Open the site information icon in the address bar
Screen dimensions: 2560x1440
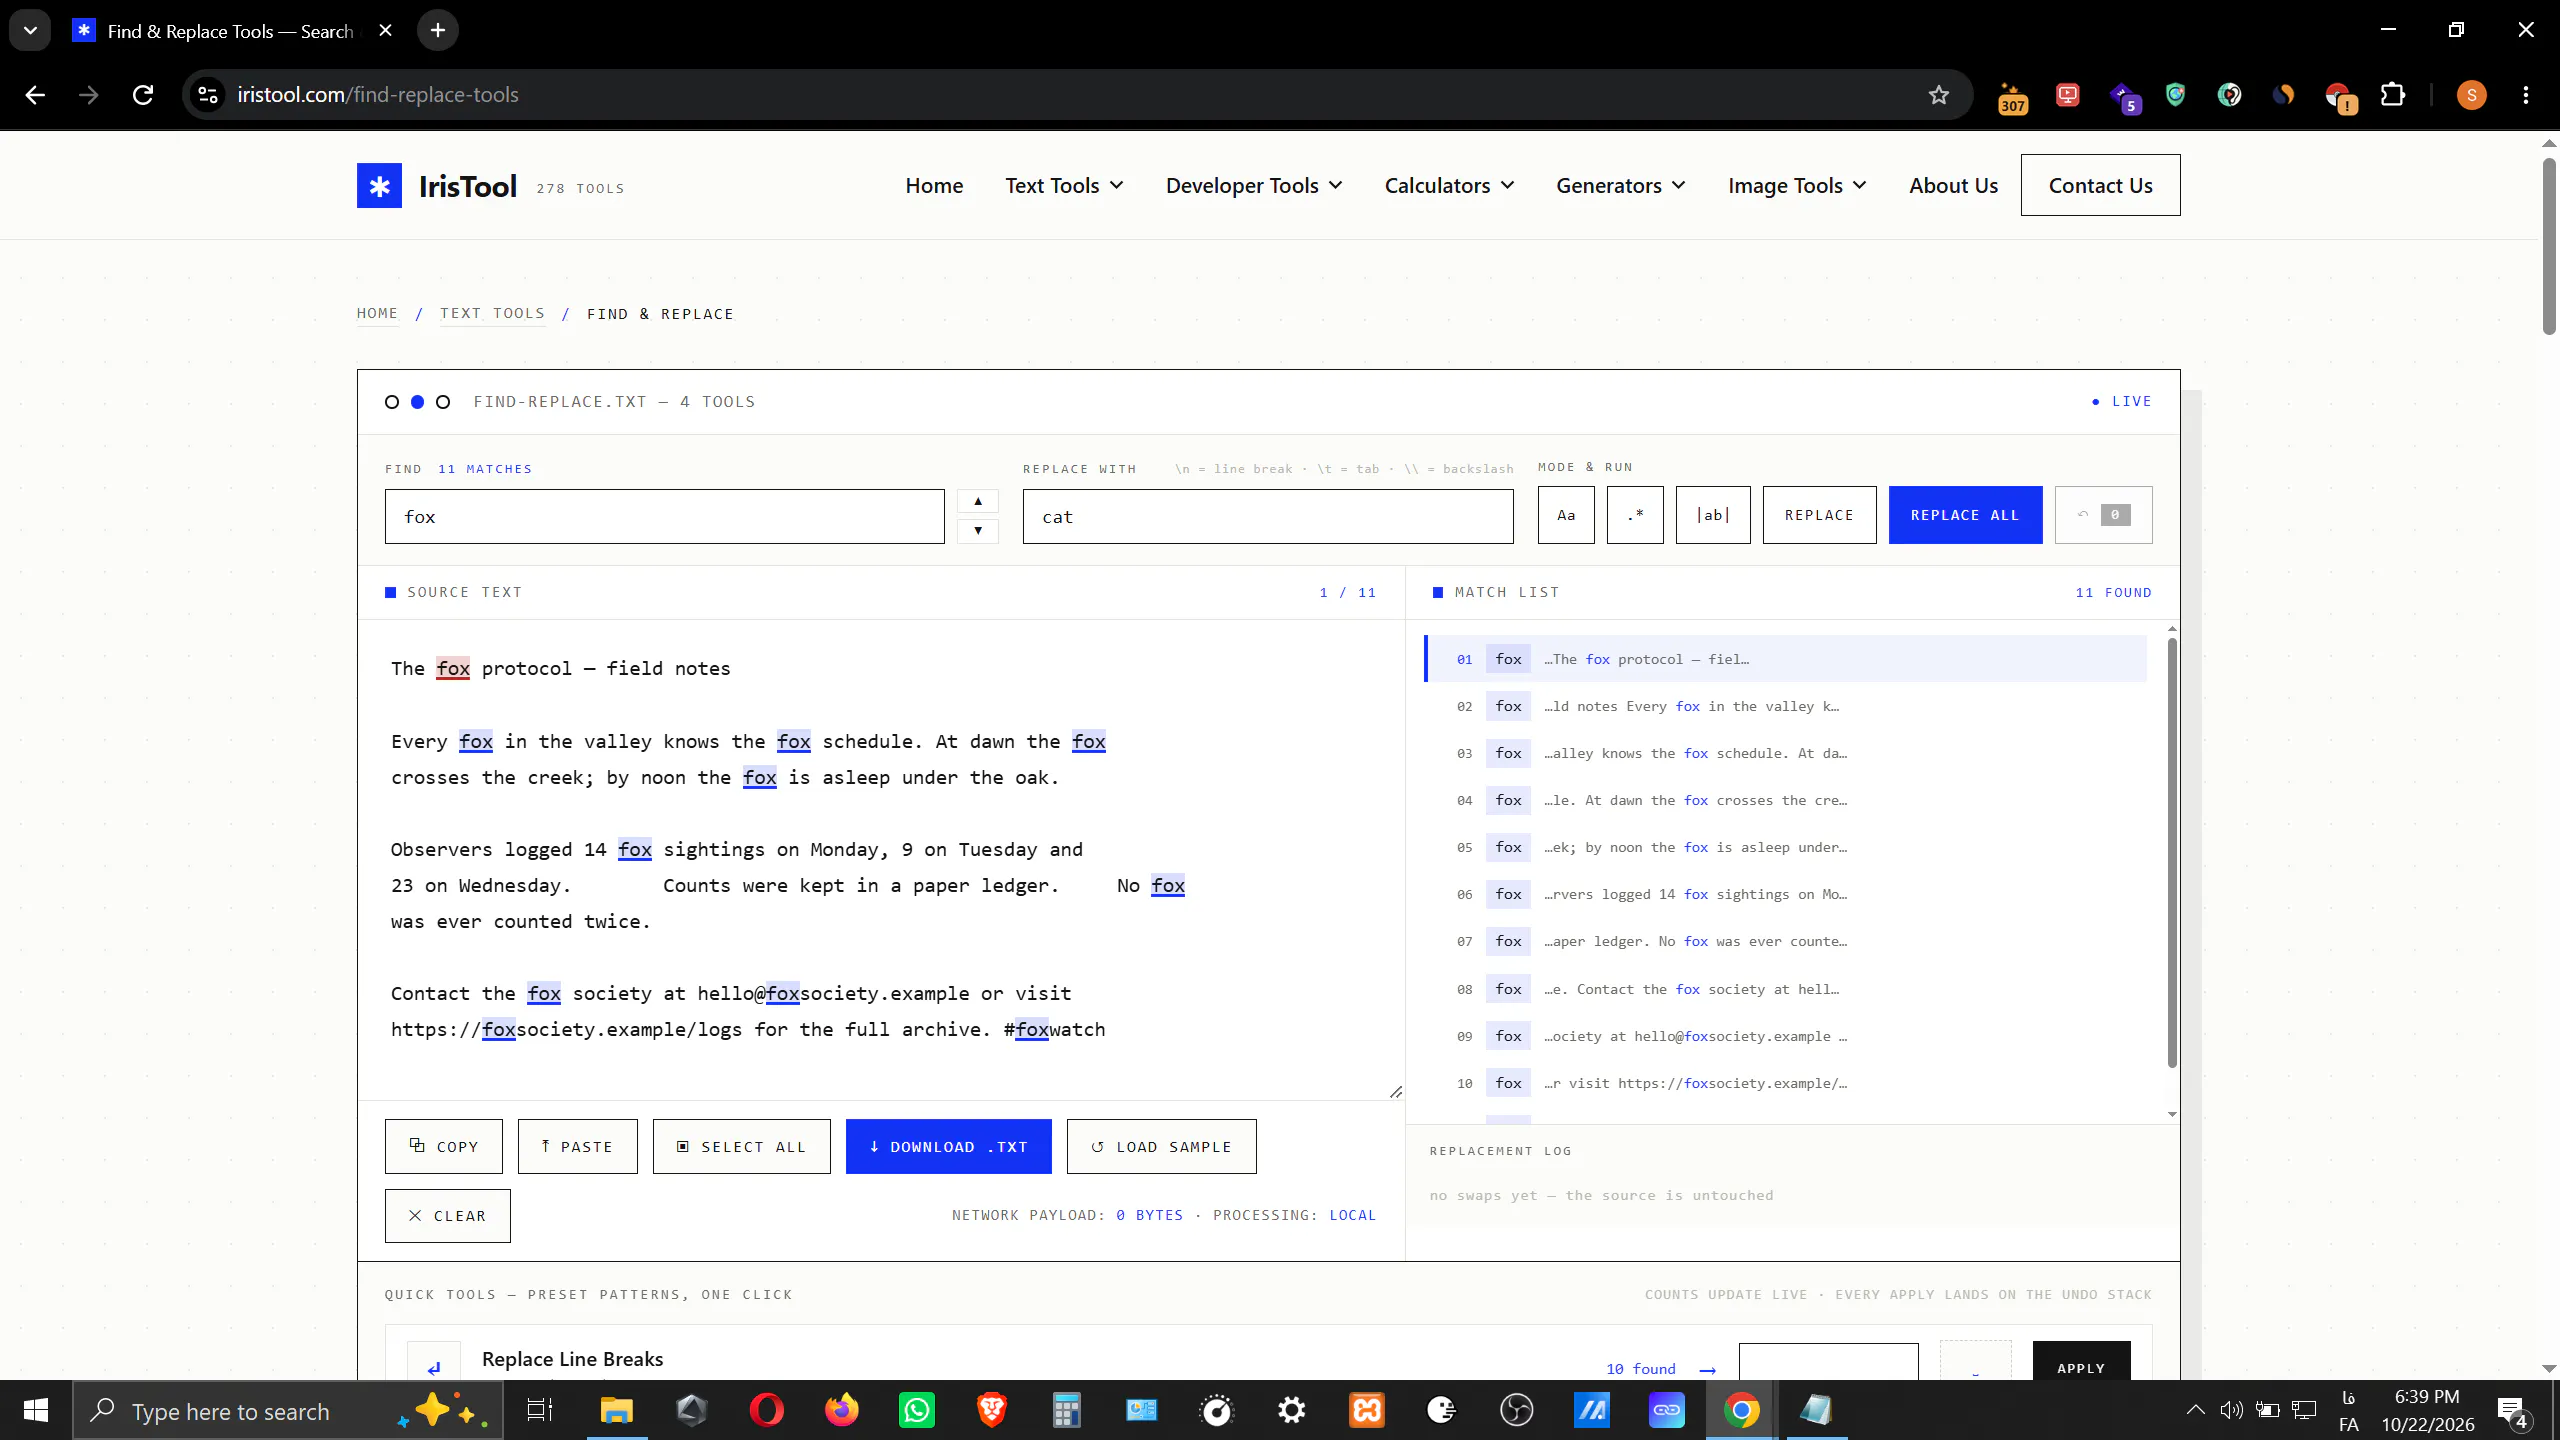[208, 95]
